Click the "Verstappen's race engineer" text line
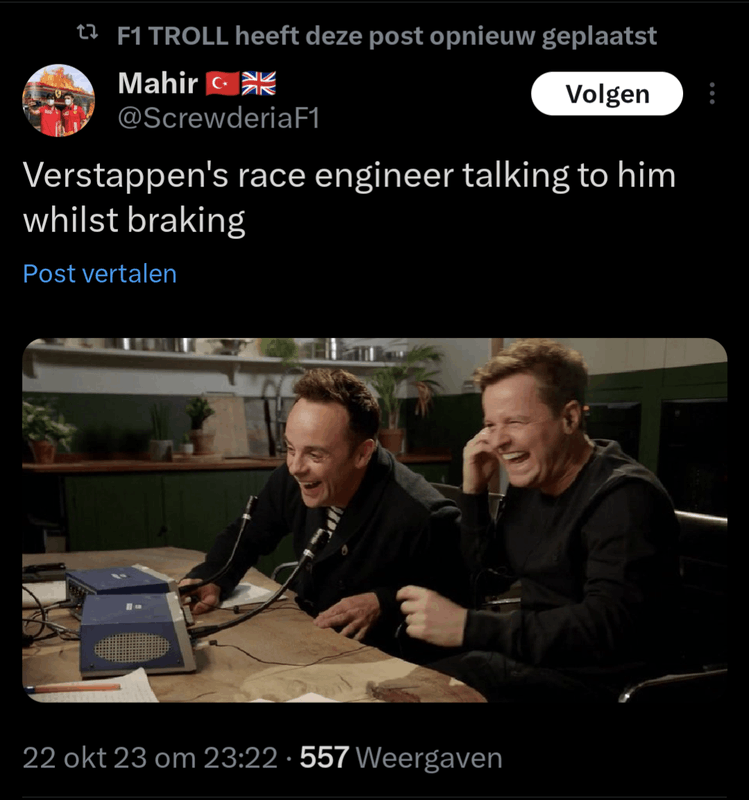The image size is (749, 800). [x=349, y=176]
